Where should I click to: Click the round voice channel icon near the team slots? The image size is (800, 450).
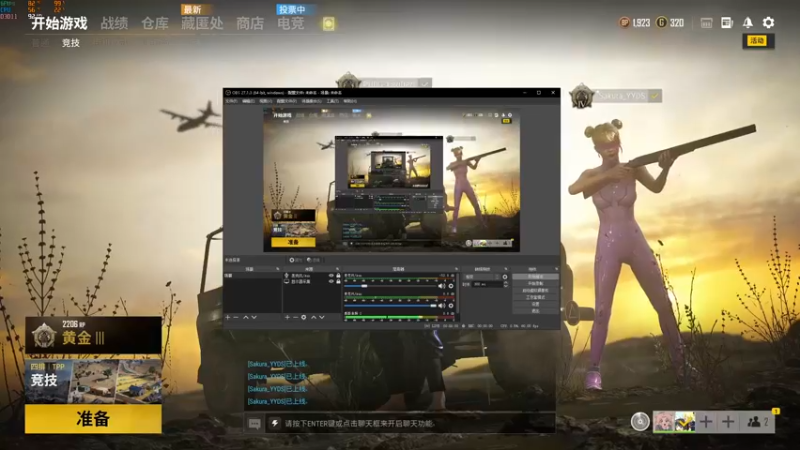[640, 421]
